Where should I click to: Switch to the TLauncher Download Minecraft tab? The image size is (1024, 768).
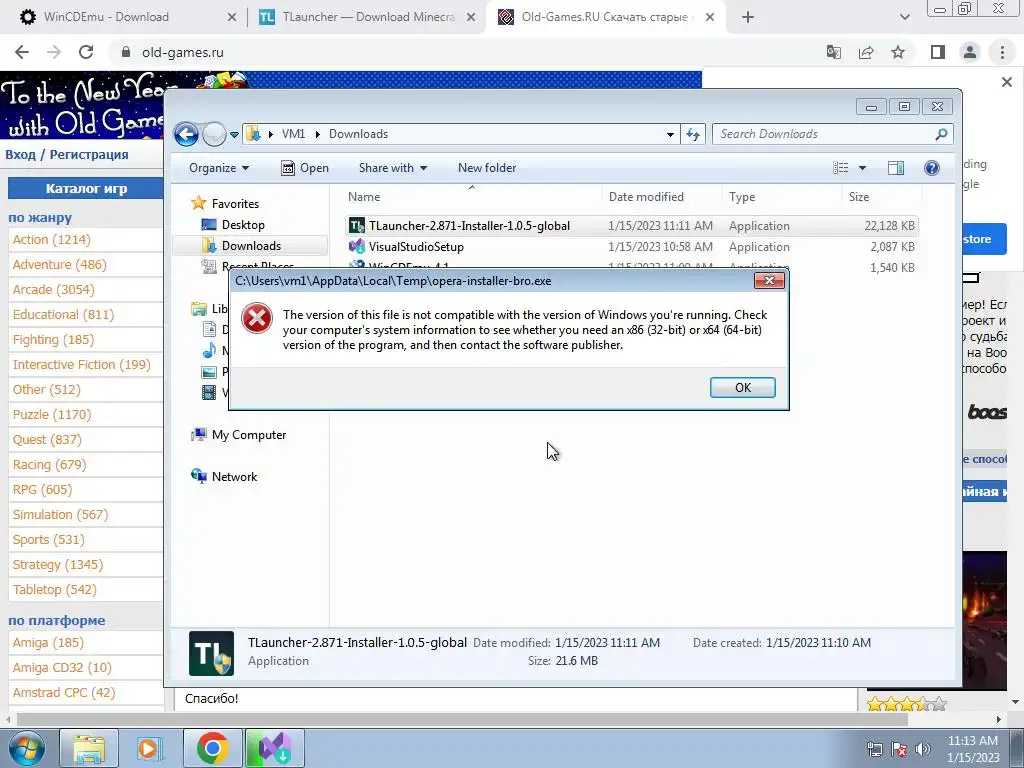click(x=369, y=17)
